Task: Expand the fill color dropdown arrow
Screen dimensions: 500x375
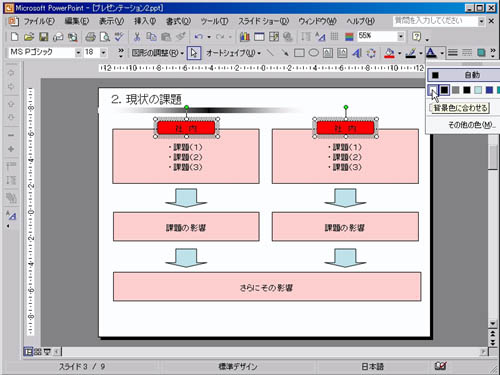Action: coord(399,53)
